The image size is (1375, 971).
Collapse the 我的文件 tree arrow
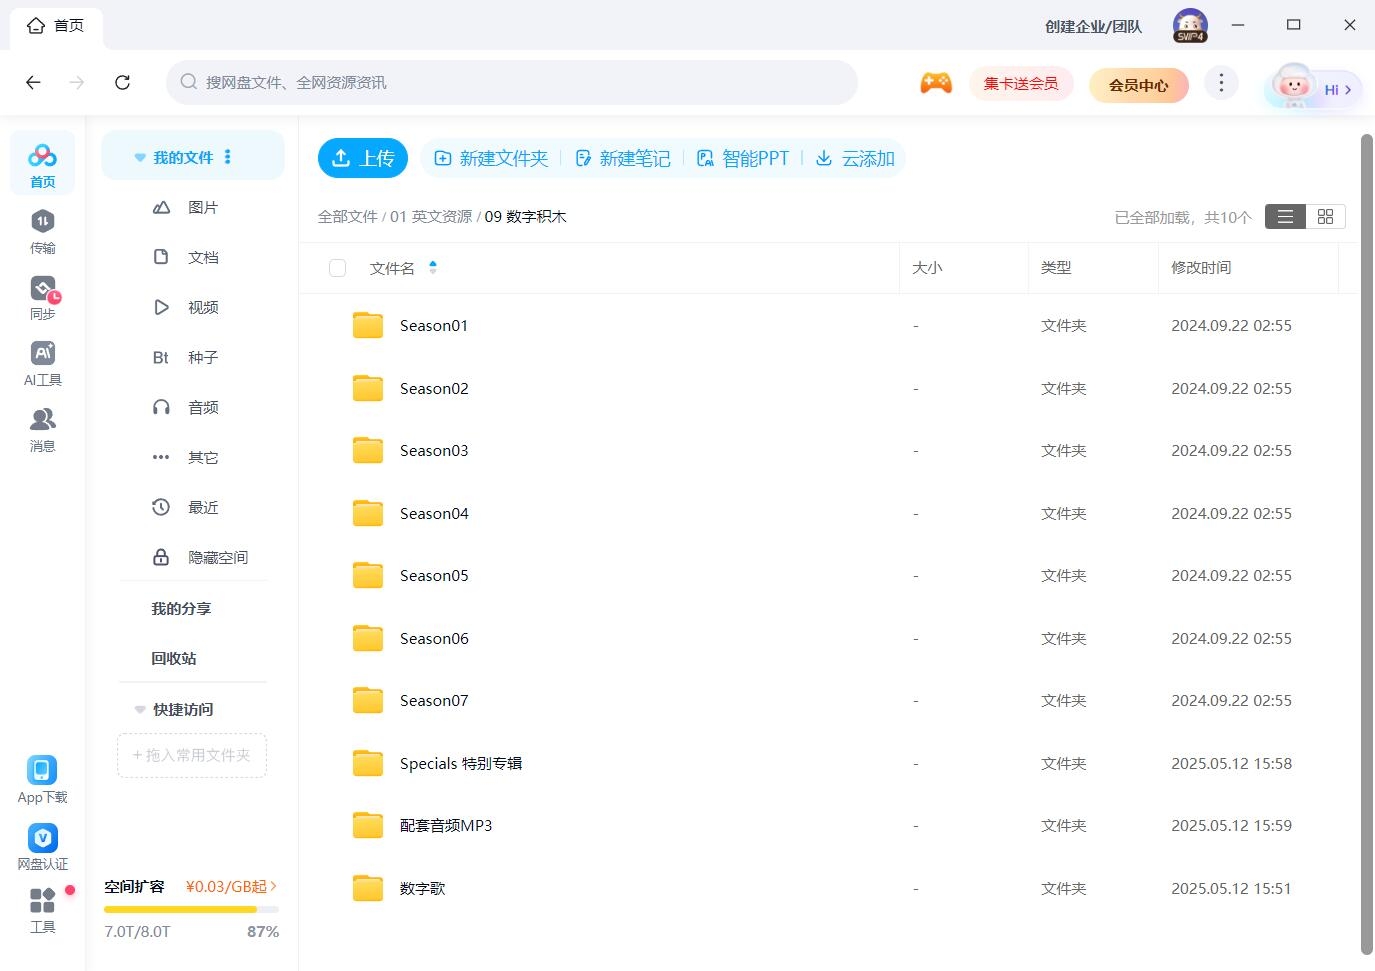click(140, 158)
